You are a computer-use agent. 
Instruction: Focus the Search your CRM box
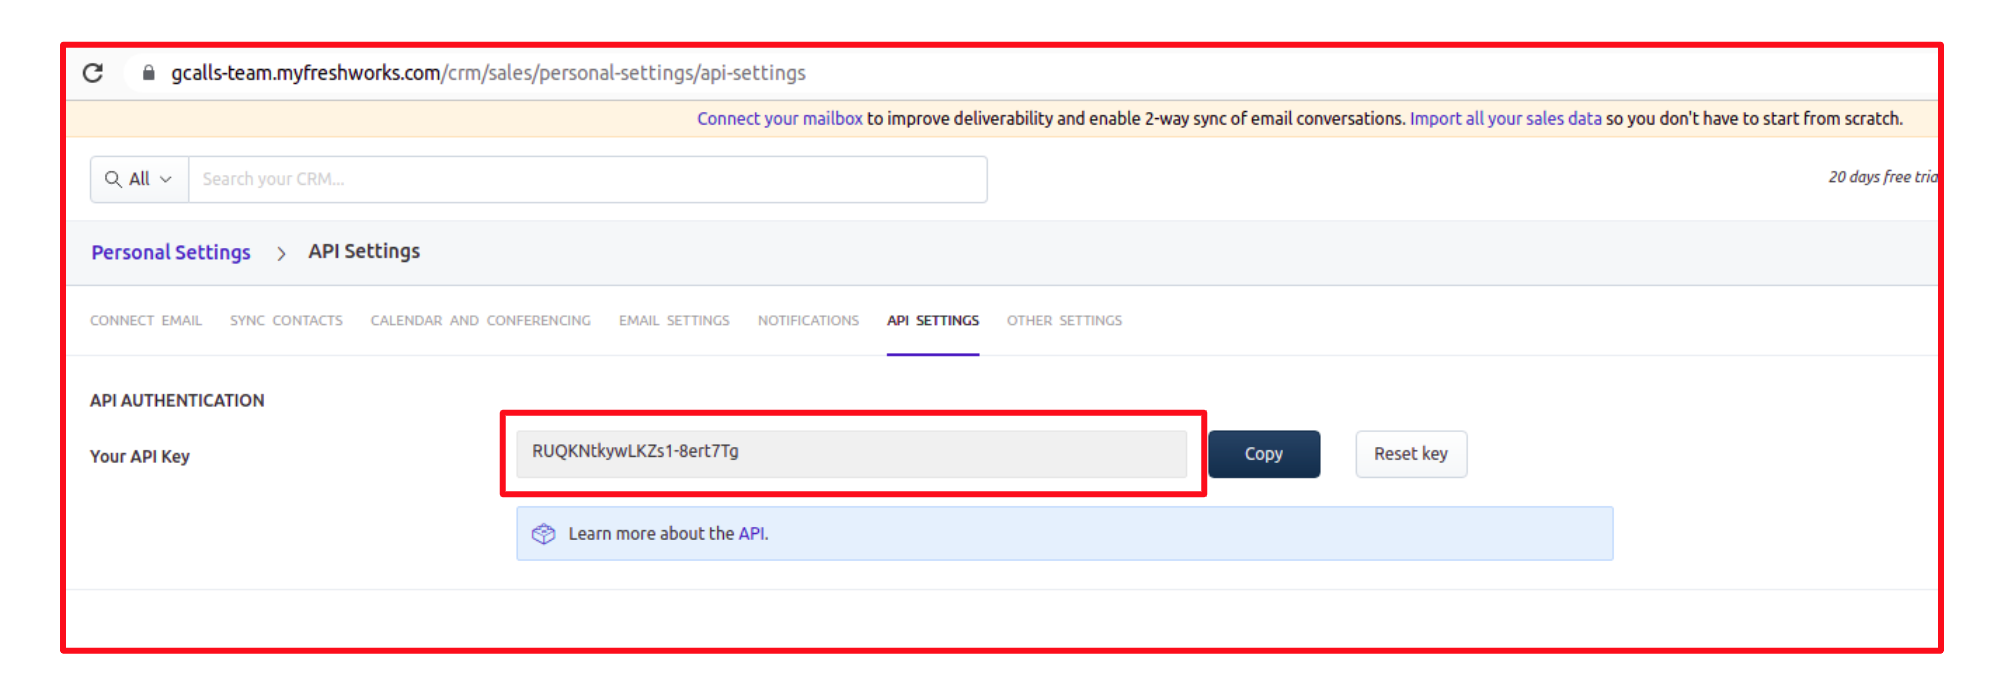(x=587, y=179)
